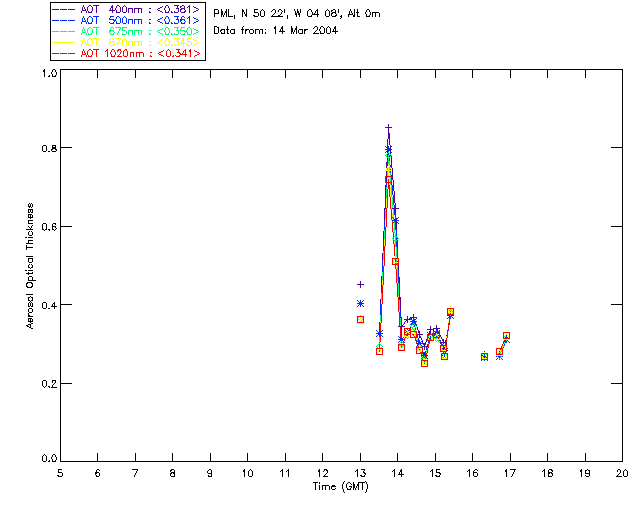The image size is (640, 512).
Task: Click the red square marker near hour 15.4
Action: click(x=450, y=312)
